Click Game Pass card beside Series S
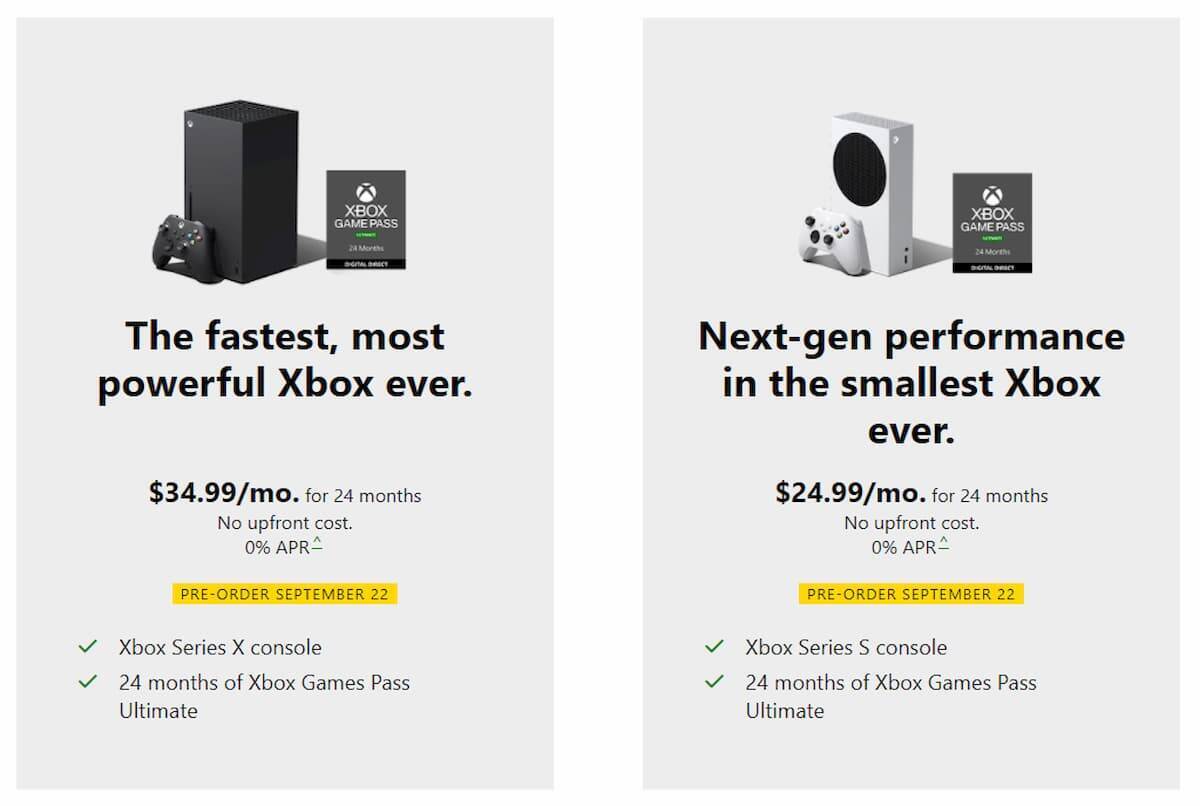1200x806 pixels. click(991, 222)
